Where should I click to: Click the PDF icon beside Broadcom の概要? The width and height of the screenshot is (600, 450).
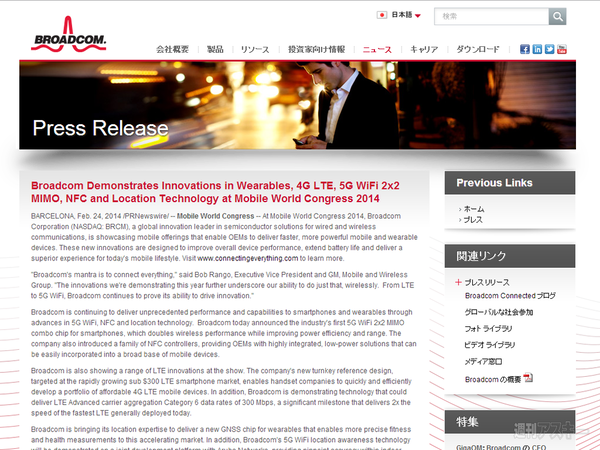coord(528,378)
